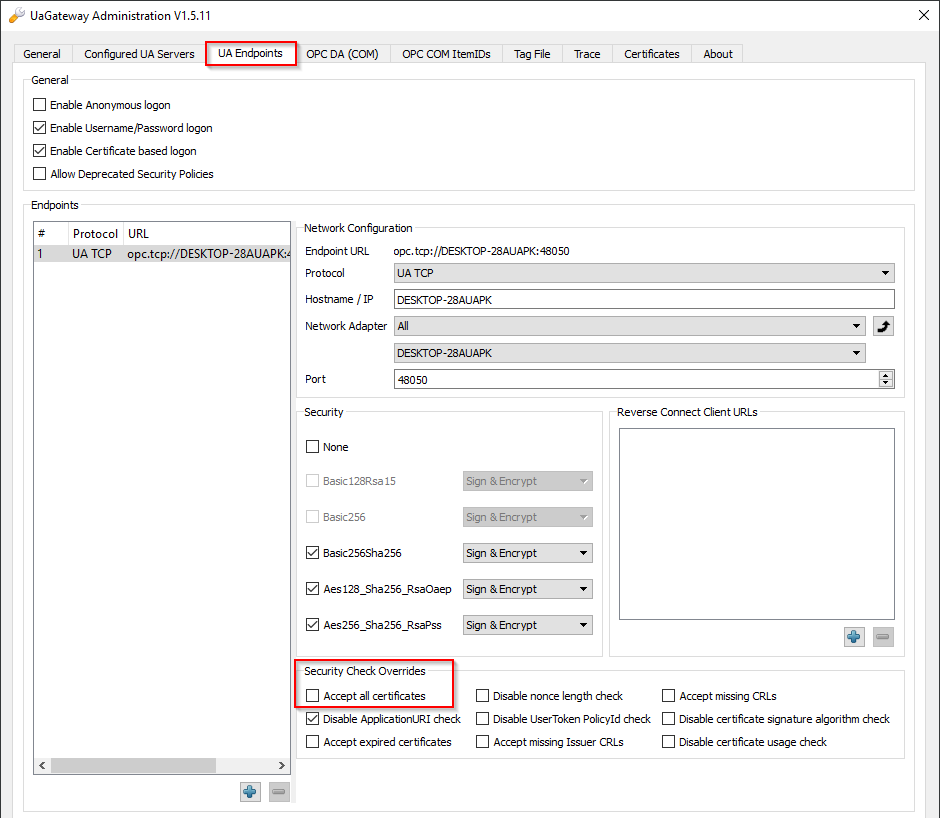940x818 pixels.
Task: Click the Port number field
Action: pyautogui.click(x=636, y=380)
